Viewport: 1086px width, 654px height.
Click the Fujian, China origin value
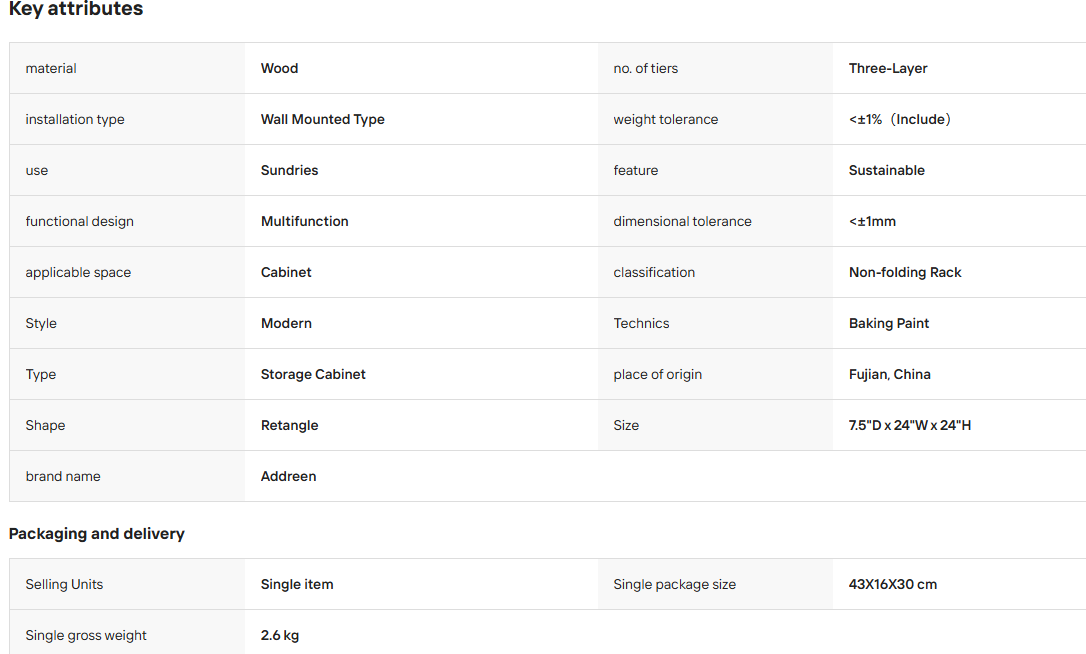pyautogui.click(x=889, y=374)
